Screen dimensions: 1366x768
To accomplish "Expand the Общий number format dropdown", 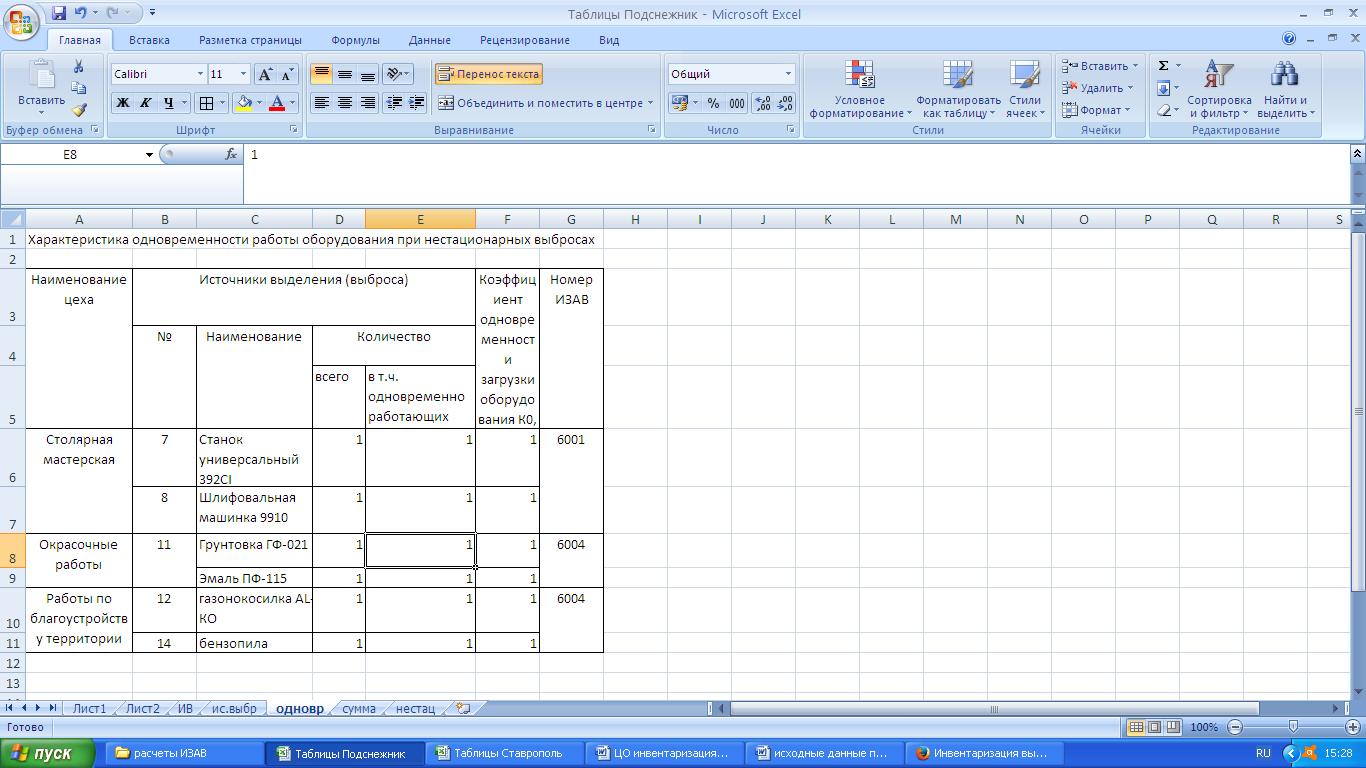I will (788, 74).
